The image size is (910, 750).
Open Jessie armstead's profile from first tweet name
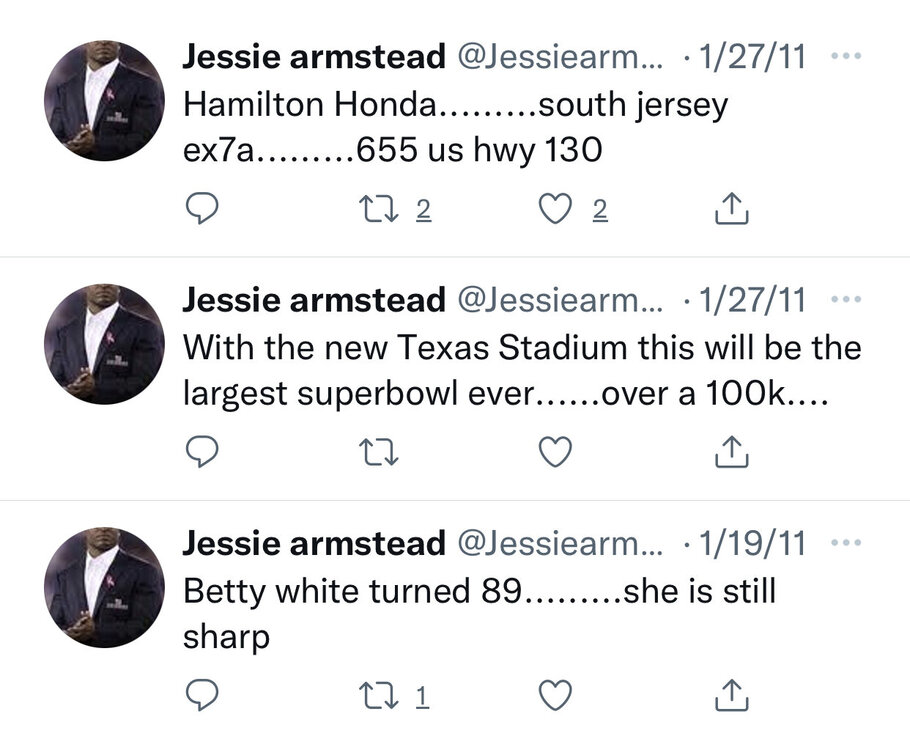tap(314, 57)
